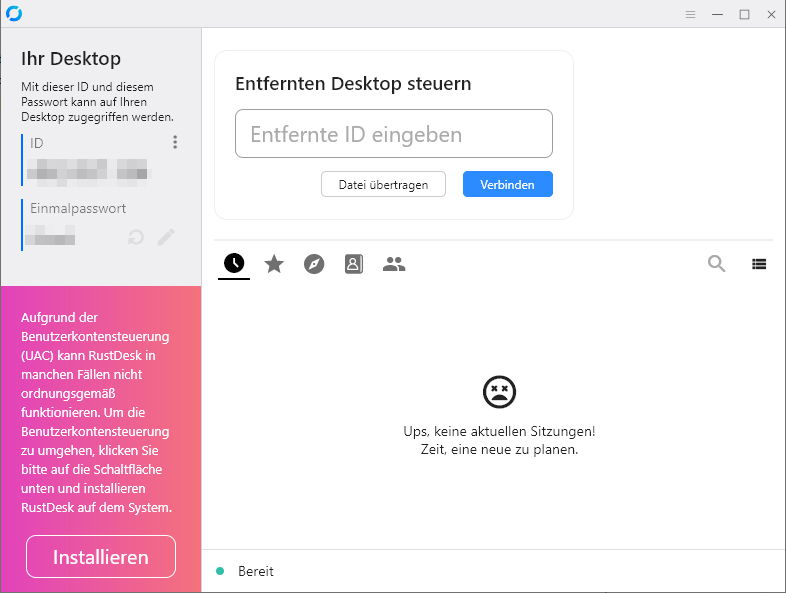Open the address book tab
Viewport: 786px width, 593px height.
(354, 264)
